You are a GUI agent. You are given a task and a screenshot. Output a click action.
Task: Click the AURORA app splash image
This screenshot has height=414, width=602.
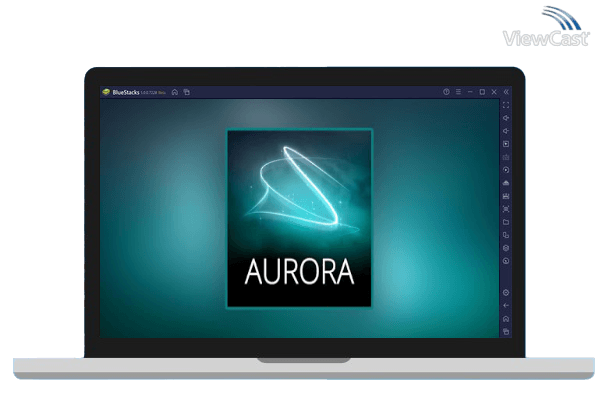point(299,218)
